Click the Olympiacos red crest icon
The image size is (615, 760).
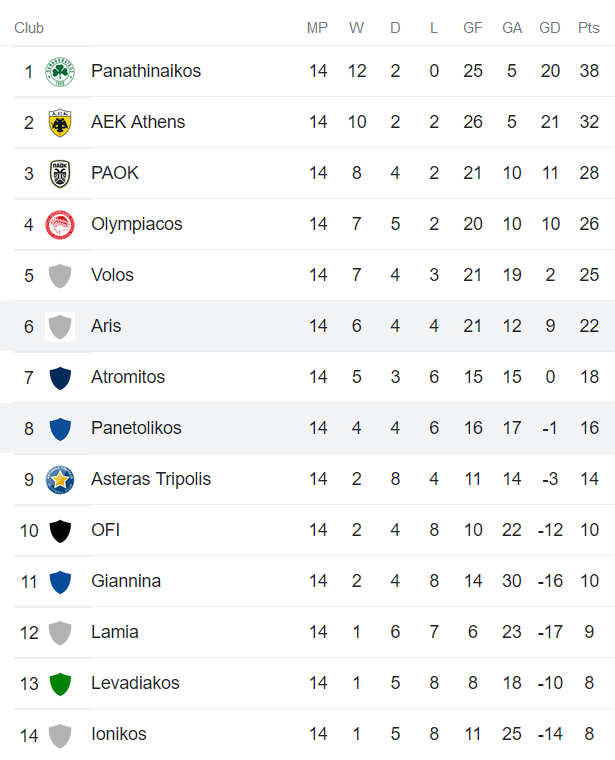[60, 225]
